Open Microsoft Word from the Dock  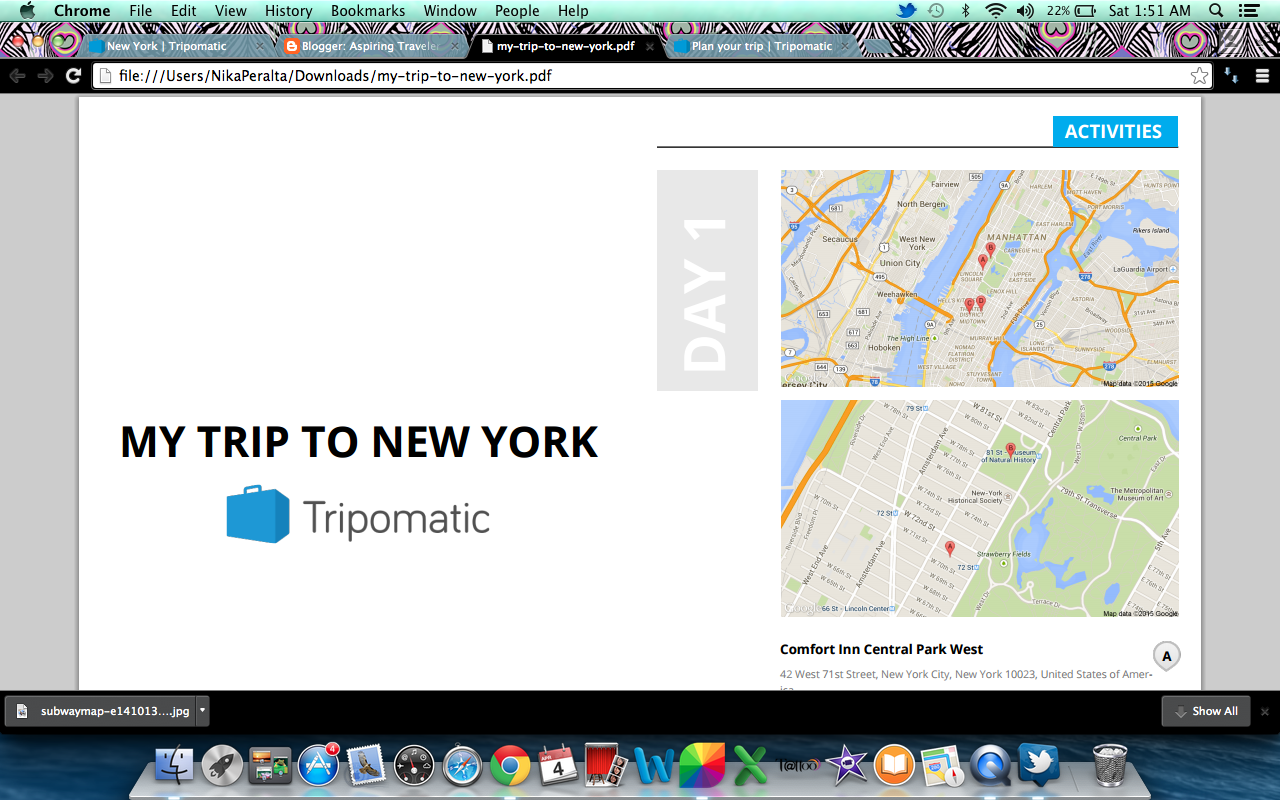point(654,766)
